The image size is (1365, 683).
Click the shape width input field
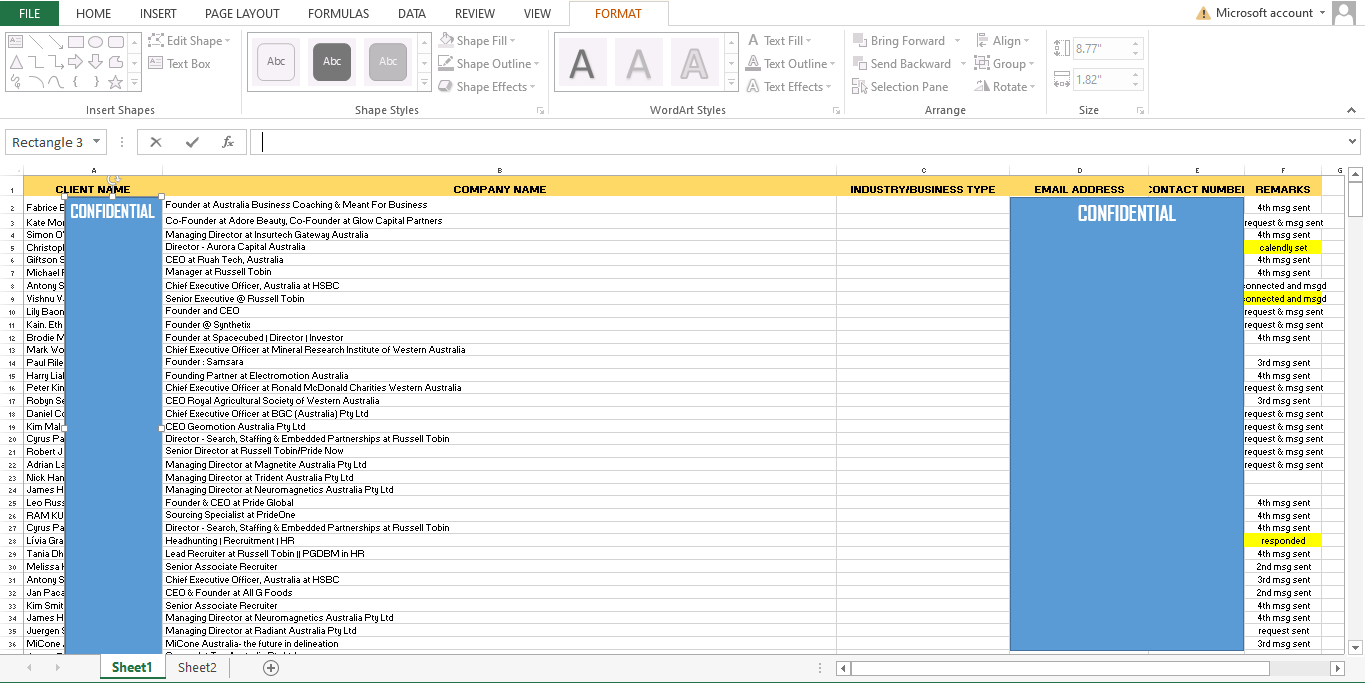tap(1101, 79)
